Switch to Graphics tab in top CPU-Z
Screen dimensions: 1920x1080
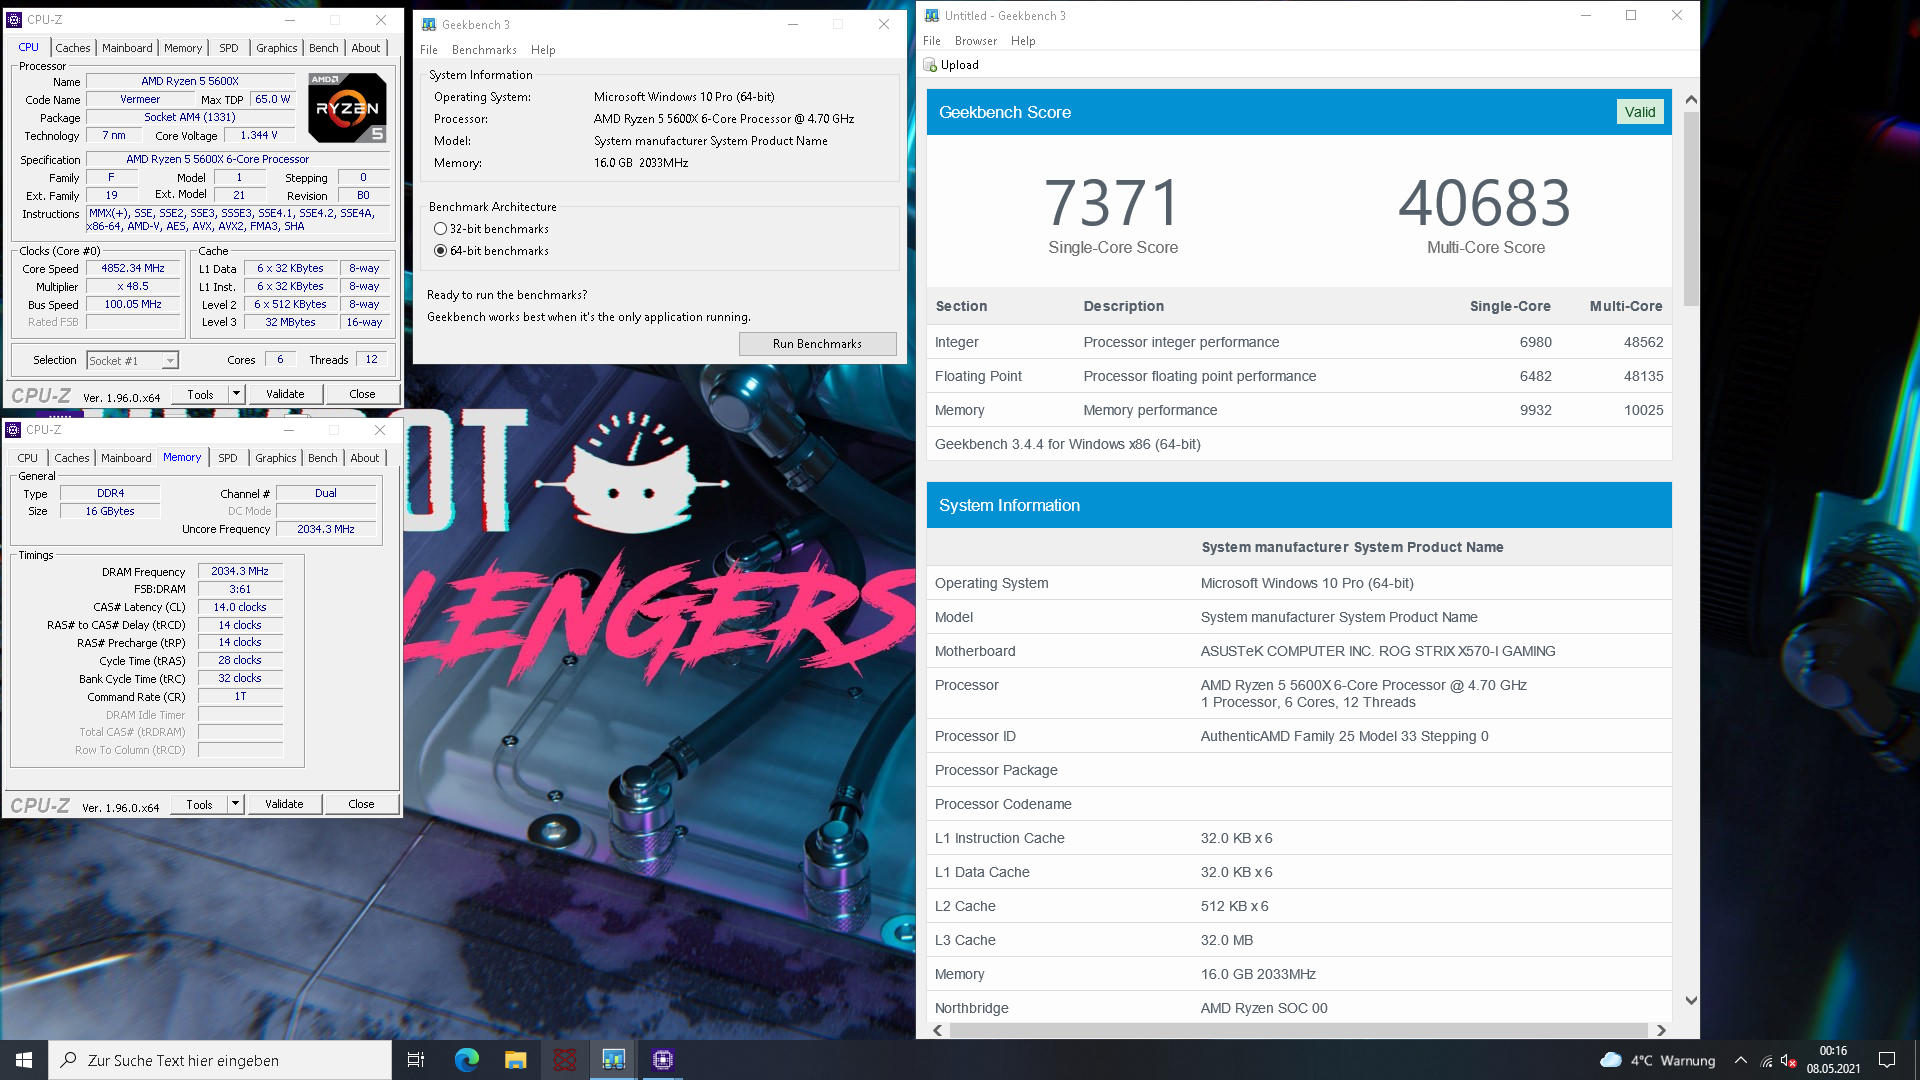click(x=277, y=48)
